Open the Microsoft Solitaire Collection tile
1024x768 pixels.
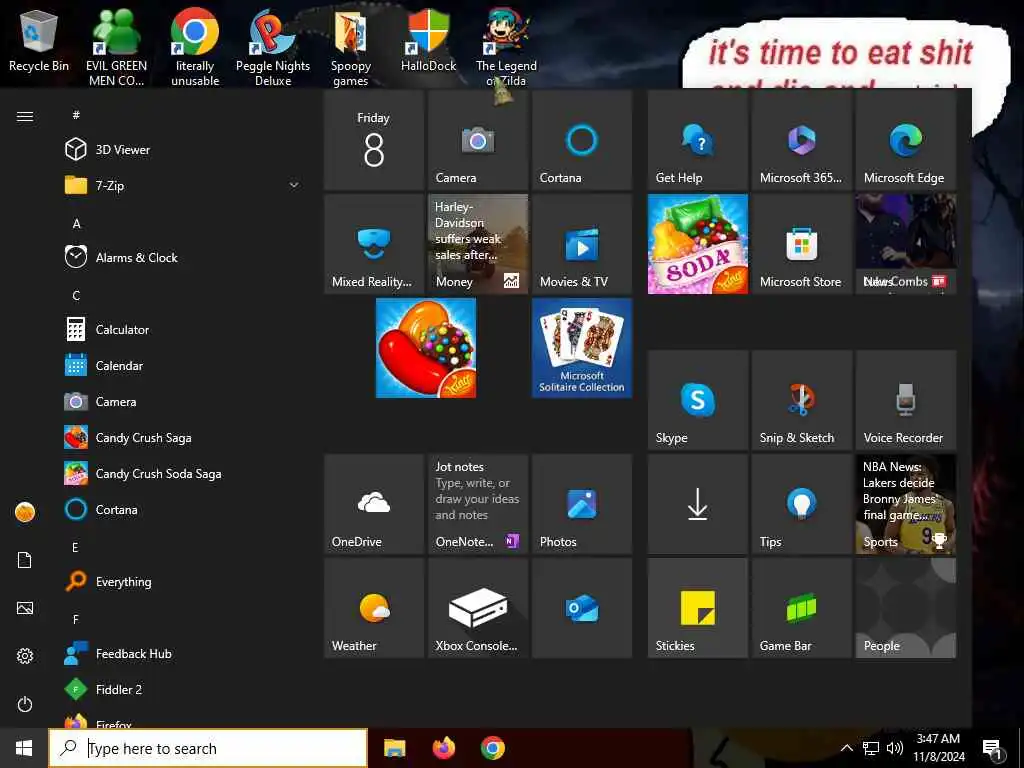582,348
